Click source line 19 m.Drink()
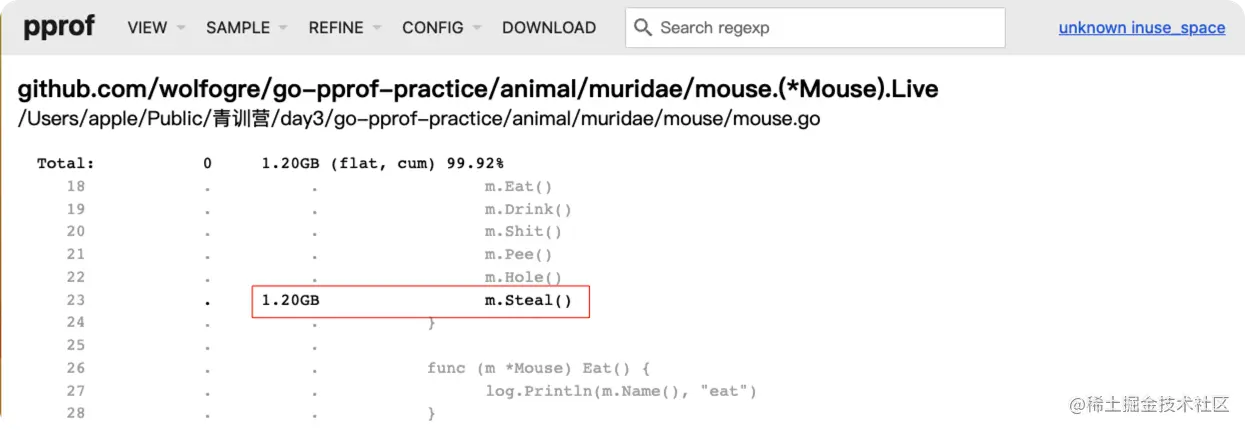The height and width of the screenshot is (430, 1245). [x=528, y=209]
